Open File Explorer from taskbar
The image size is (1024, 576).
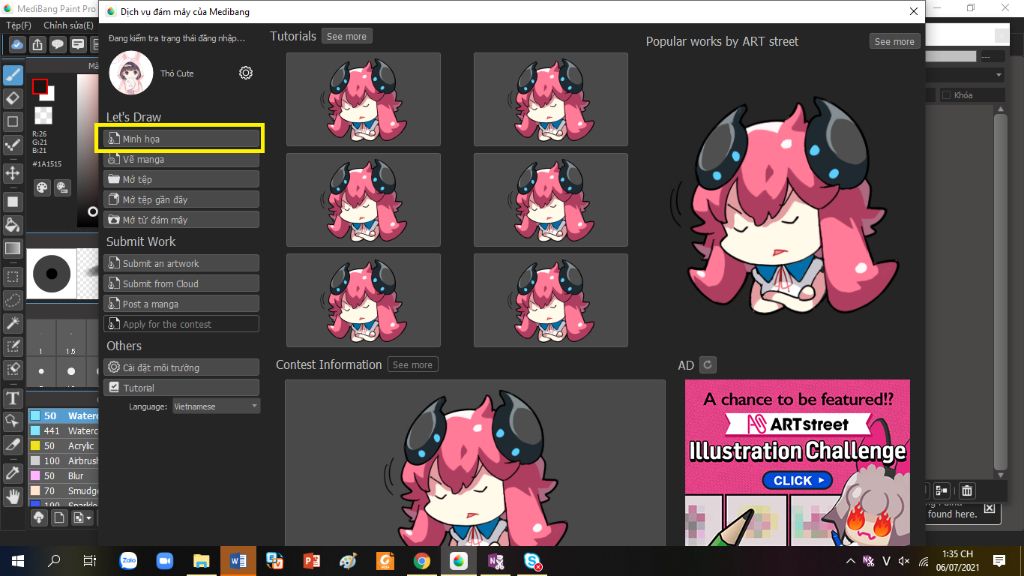pos(201,561)
